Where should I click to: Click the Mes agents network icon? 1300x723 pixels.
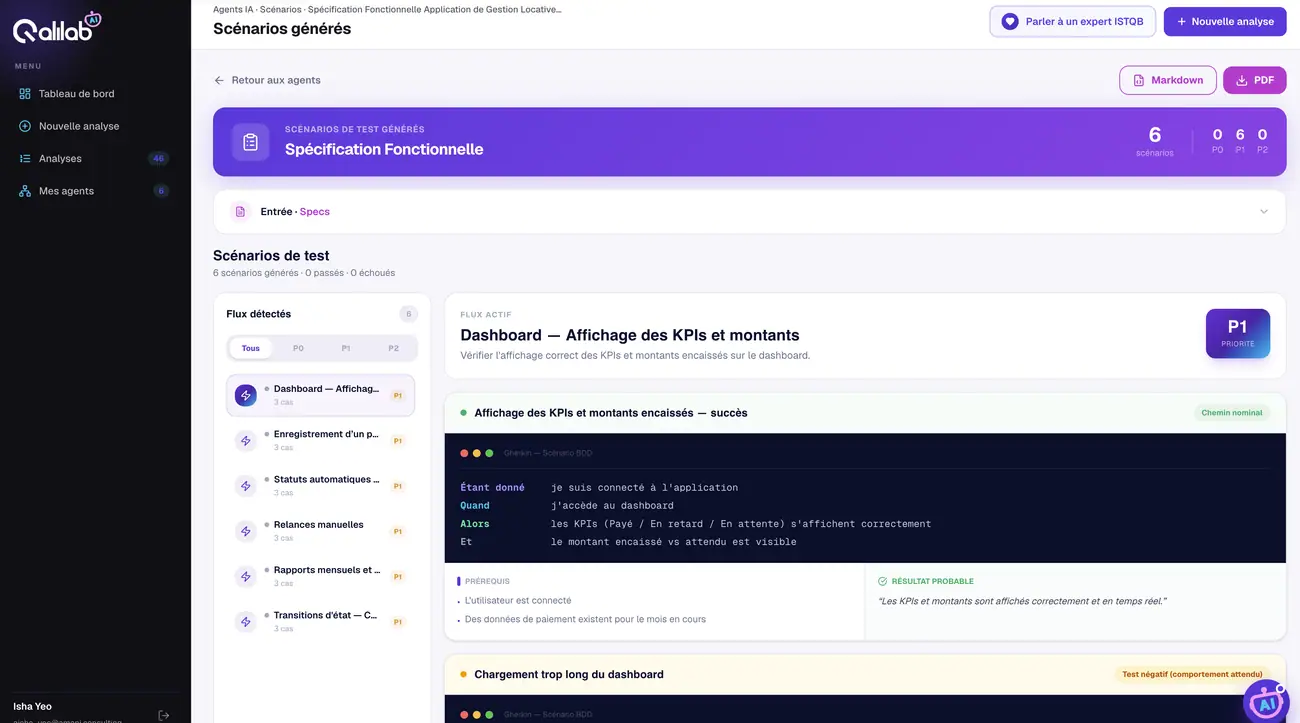tap(25, 191)
